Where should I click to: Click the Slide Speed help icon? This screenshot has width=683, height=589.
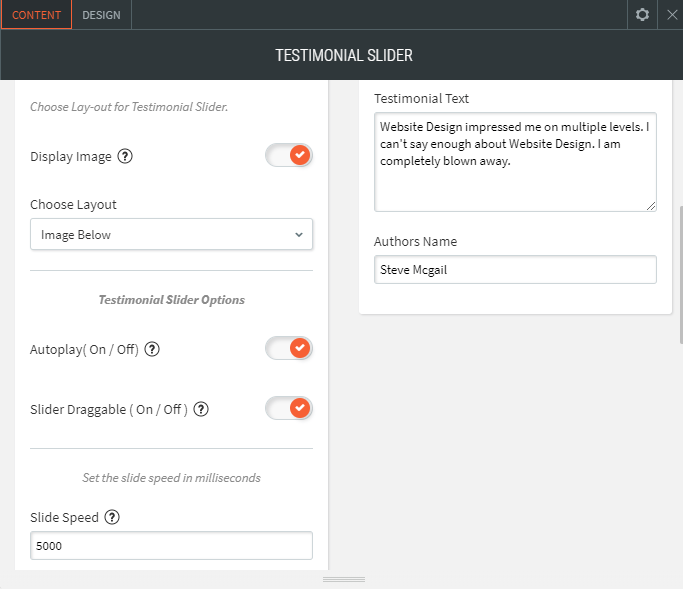[x=112, y=517]
